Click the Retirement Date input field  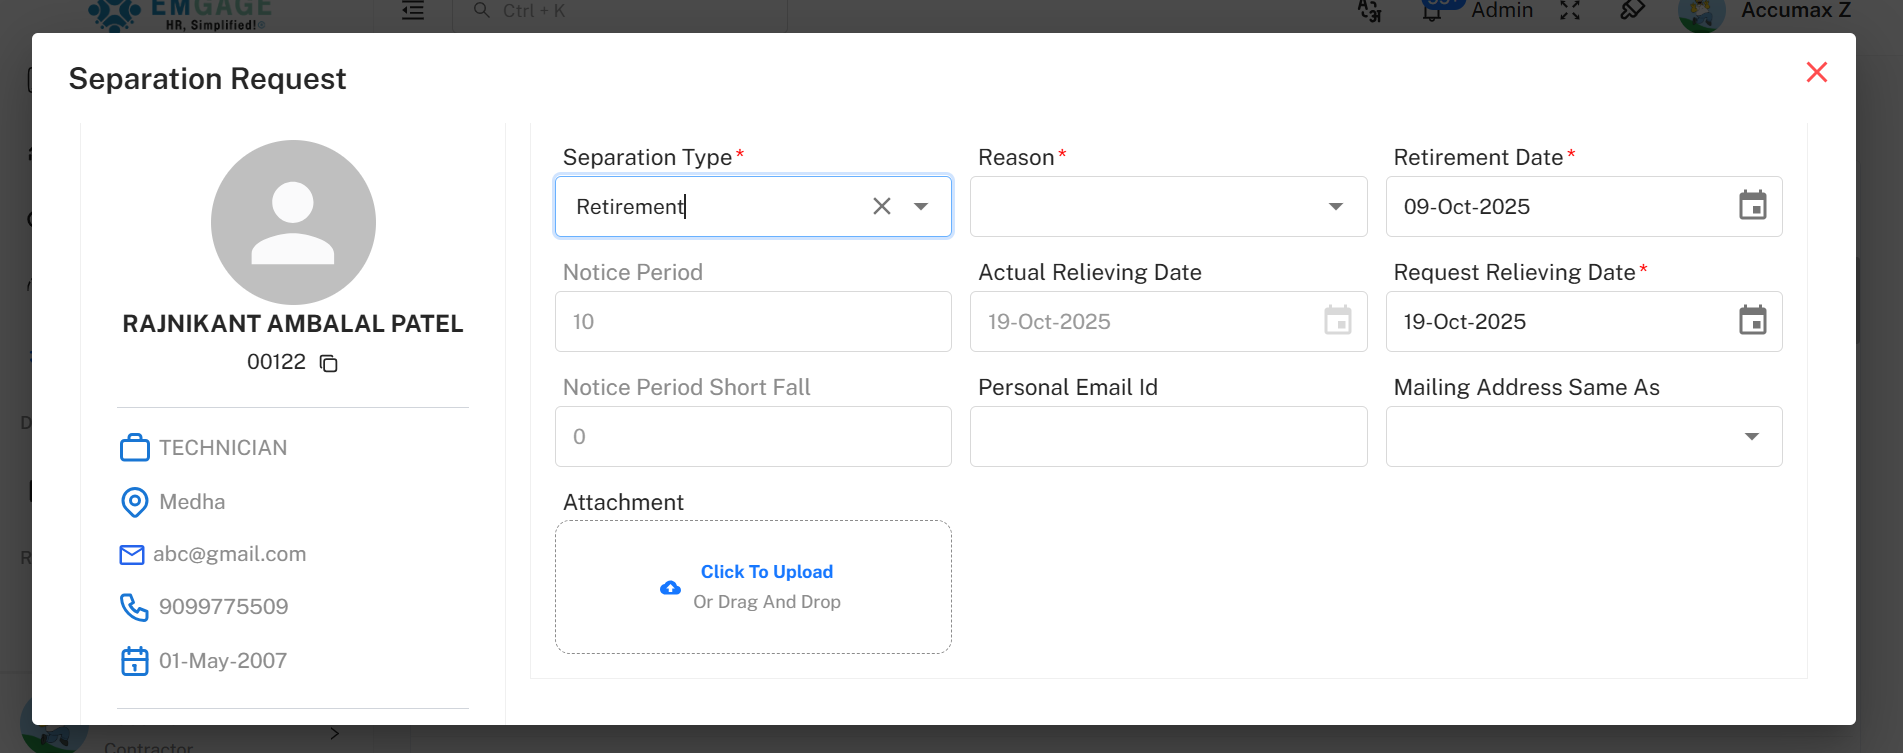(x=1560, y=206)
